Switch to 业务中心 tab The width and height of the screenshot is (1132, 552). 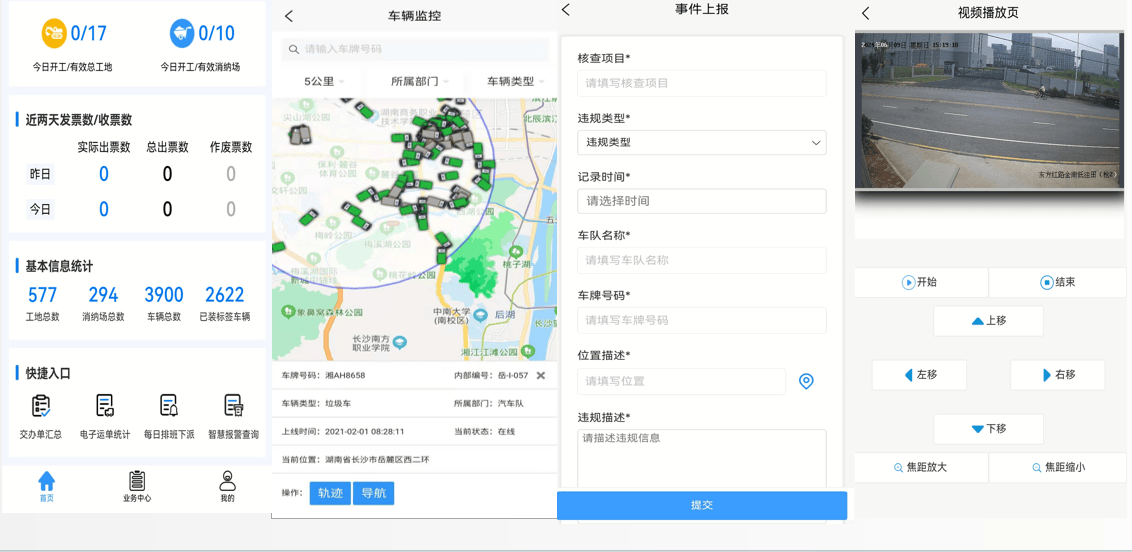[x=137, y=485]
